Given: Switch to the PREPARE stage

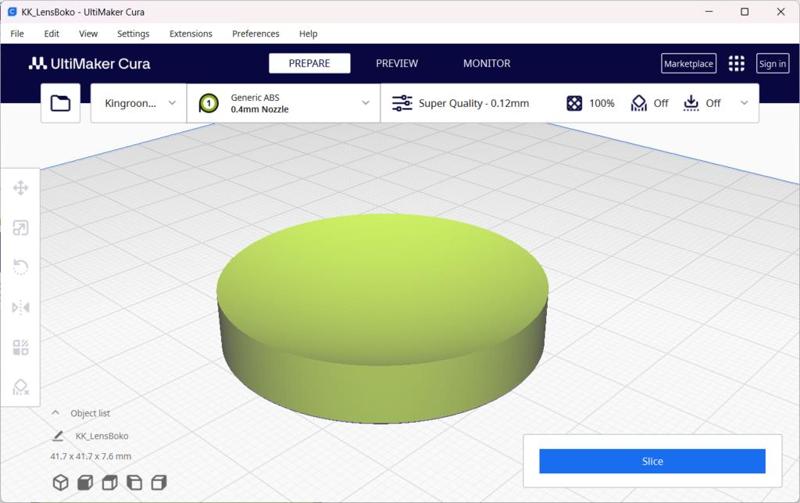Looking at the screenshot, I should (x=309, y=63).
